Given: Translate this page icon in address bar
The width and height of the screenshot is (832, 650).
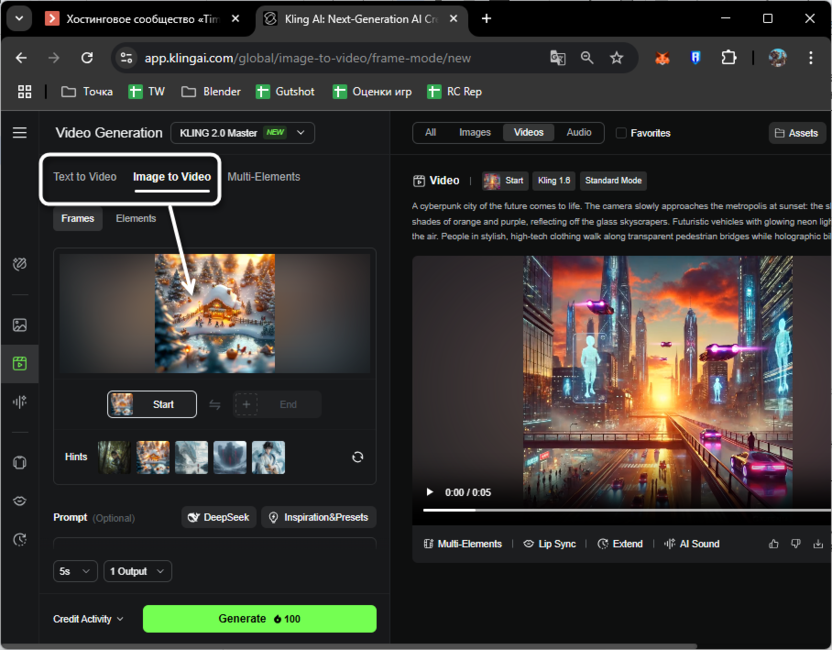Looking at the screenshot, I should (x=558, y=58).
